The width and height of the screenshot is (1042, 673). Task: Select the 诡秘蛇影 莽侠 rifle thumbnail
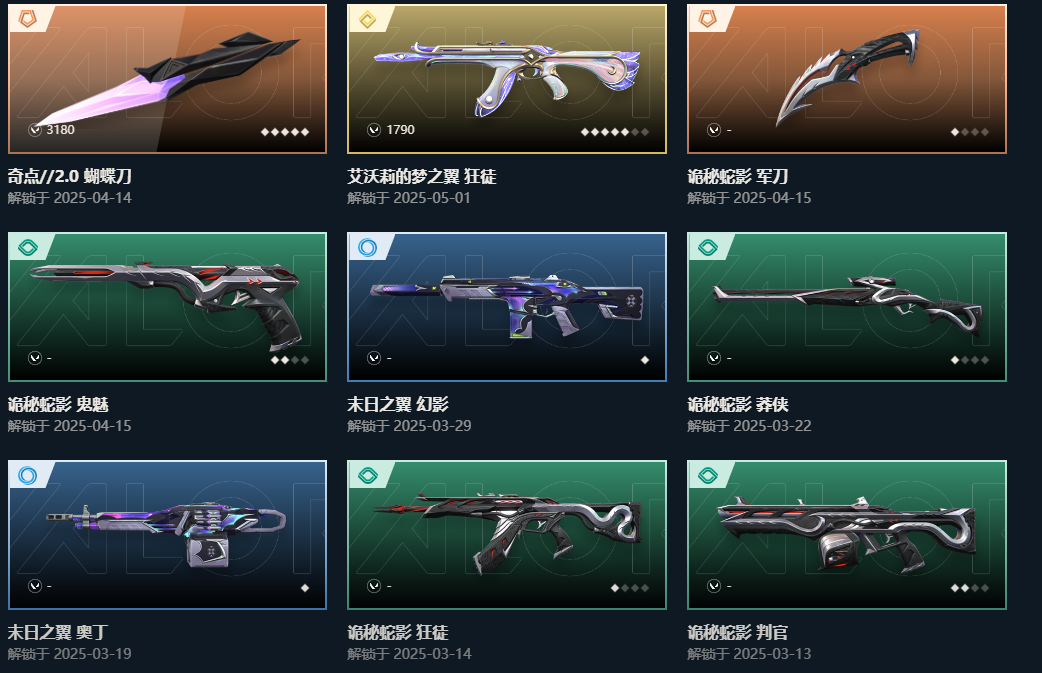[x=847, y=307]
